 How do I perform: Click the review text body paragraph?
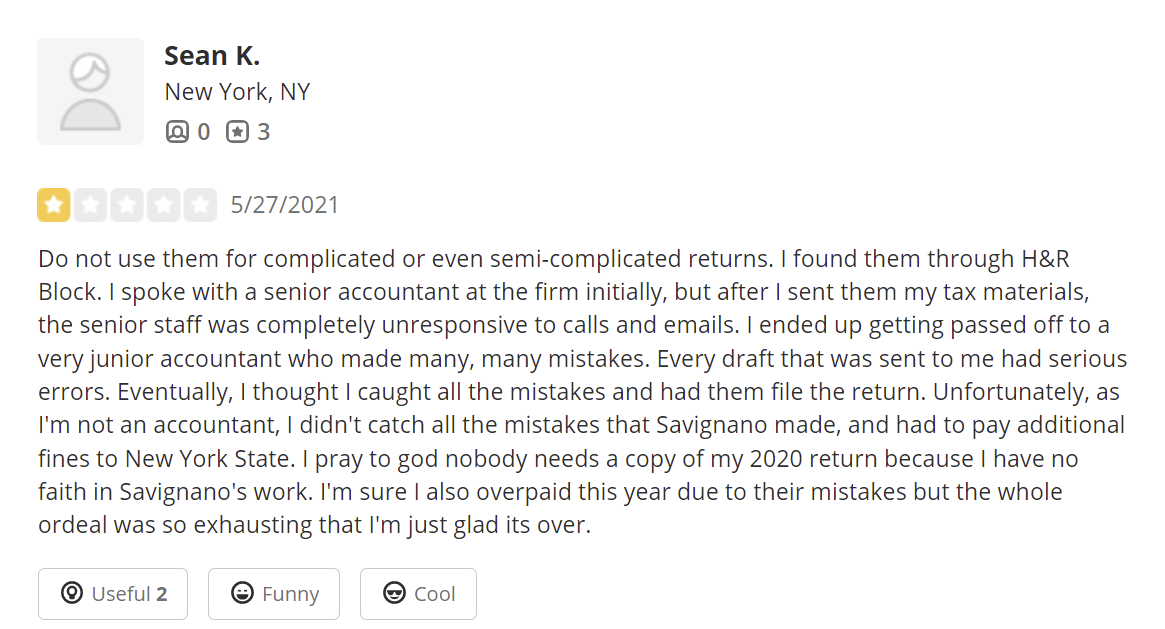pyautogui.click(x=580, y=390)
